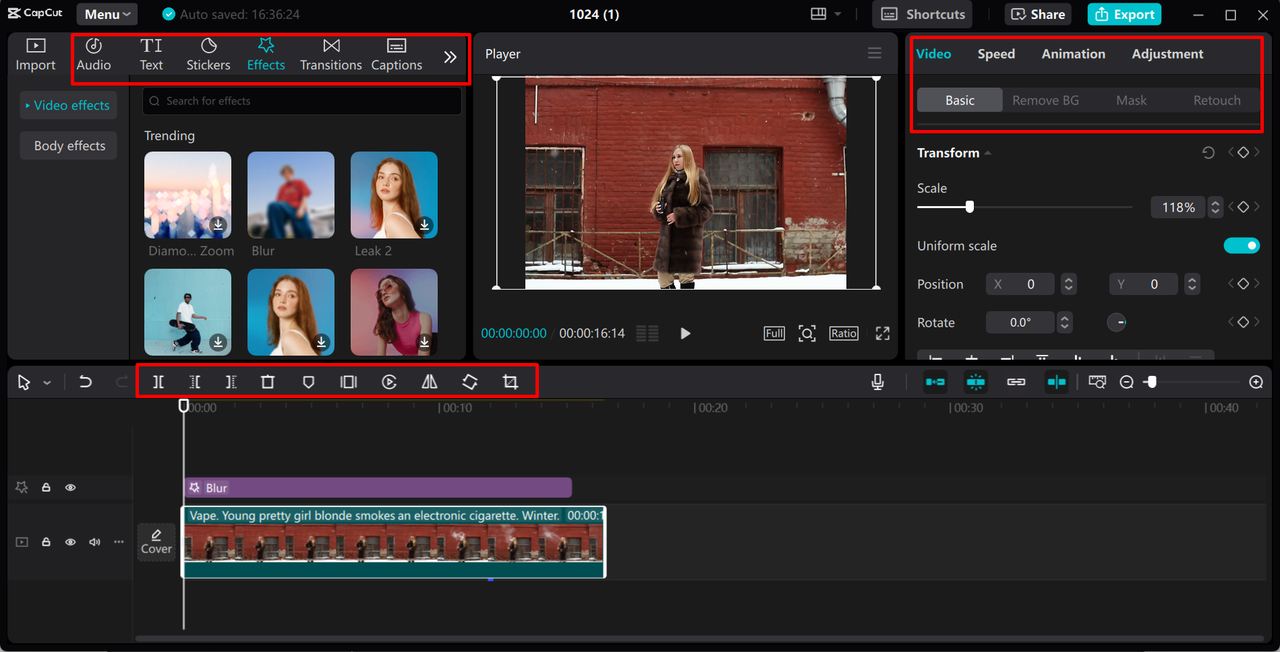Select Body effects category
Viewport: 1280px width, 652px height.
click(x=69, y=146)
